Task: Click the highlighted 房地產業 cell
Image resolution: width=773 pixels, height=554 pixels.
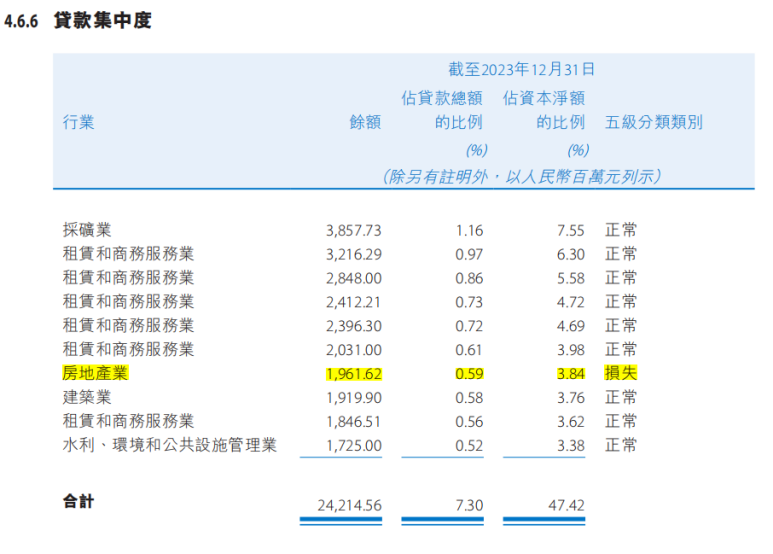Action: (x=95, y=373)
